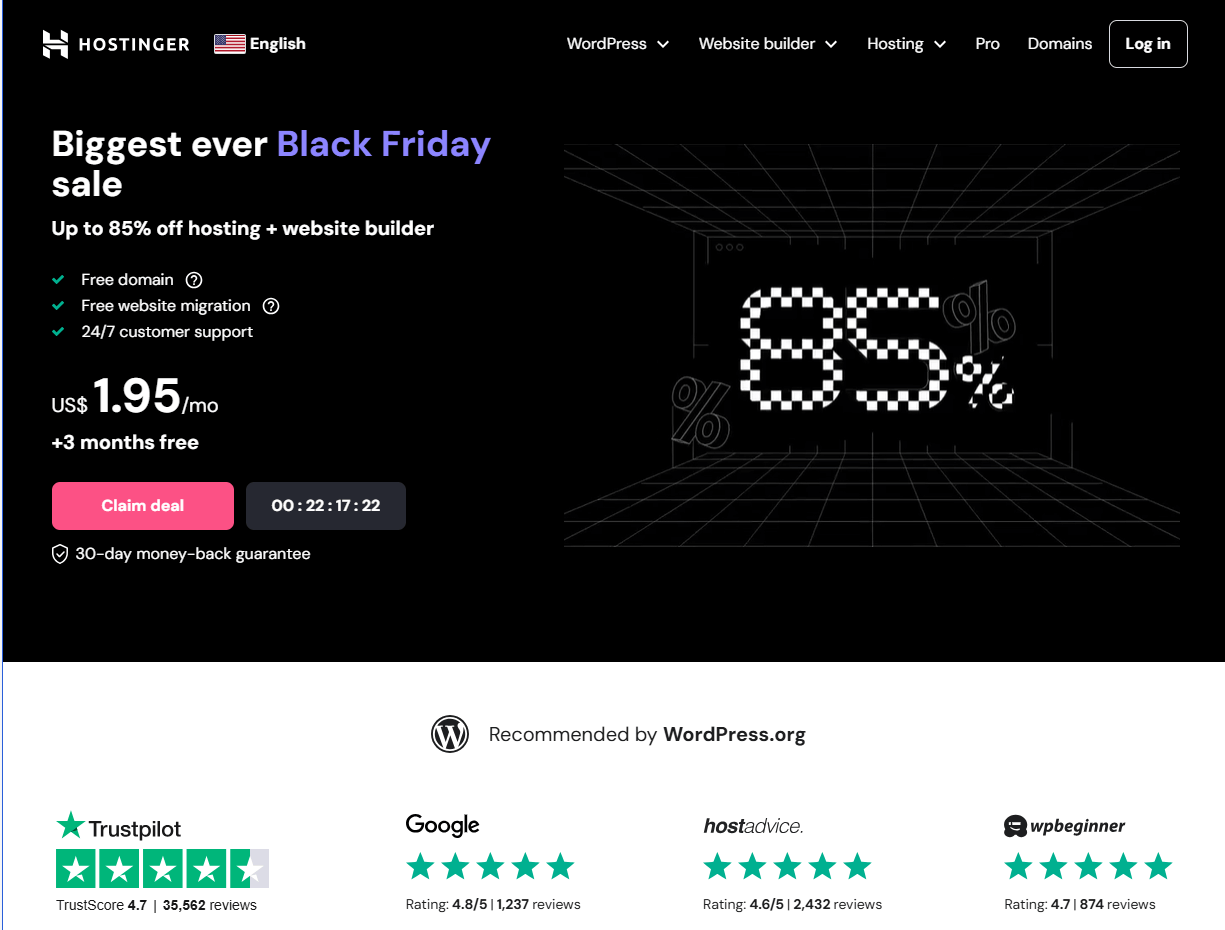Click the hostadvice logo
Screen dimensions: 1225x930
(753, 826)
